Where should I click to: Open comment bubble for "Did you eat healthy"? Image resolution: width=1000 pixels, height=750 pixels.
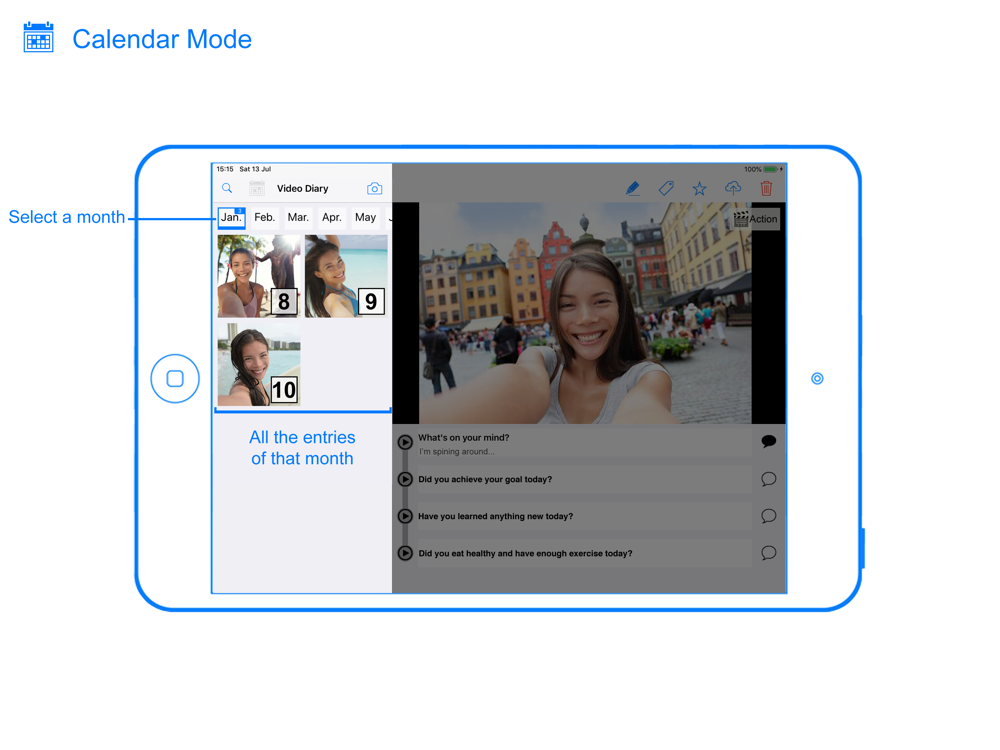768,553
